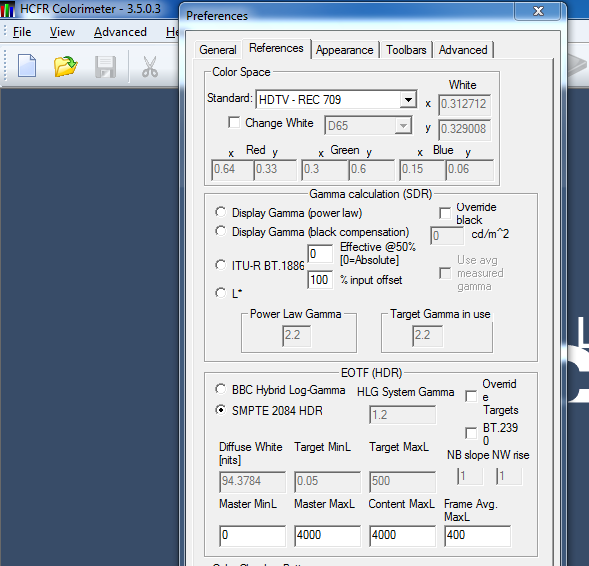Click the White y value 0.329008

coord(465,130)
